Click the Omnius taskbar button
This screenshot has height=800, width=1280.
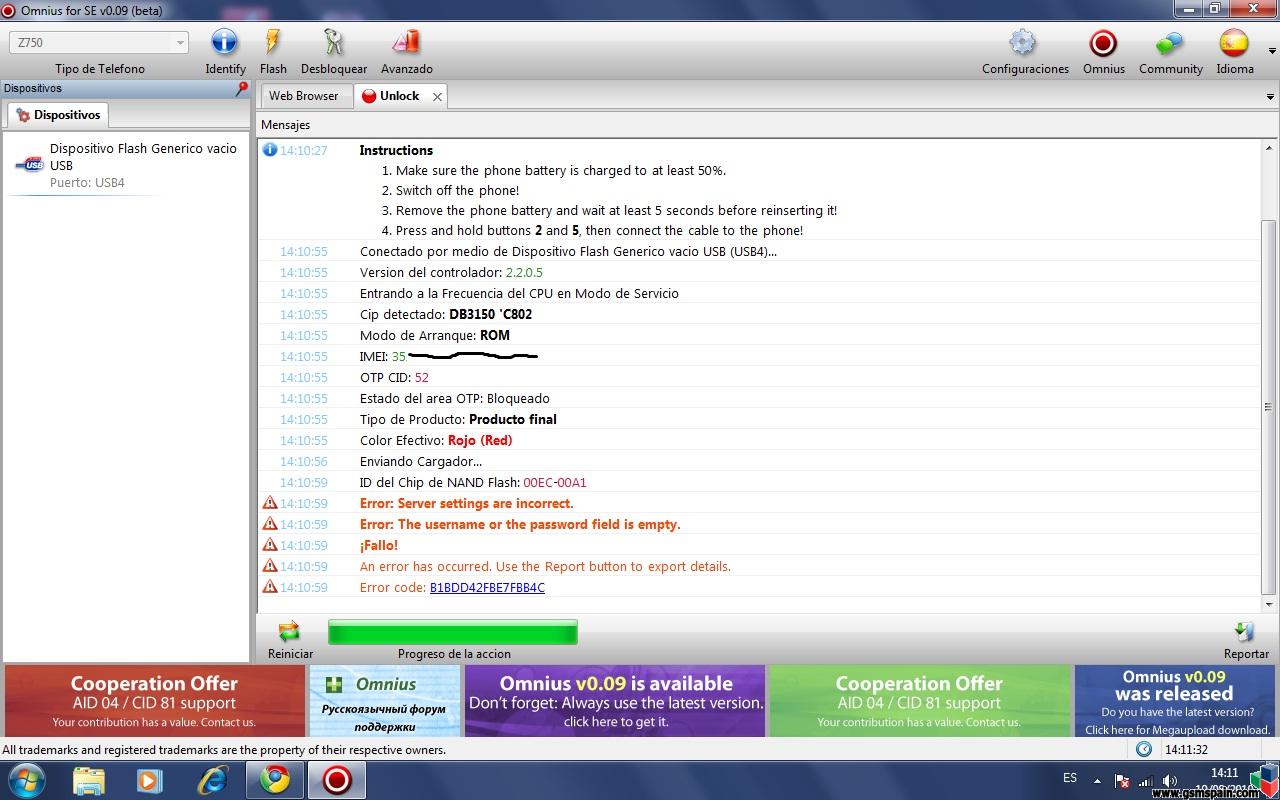(x=337, y=779)
